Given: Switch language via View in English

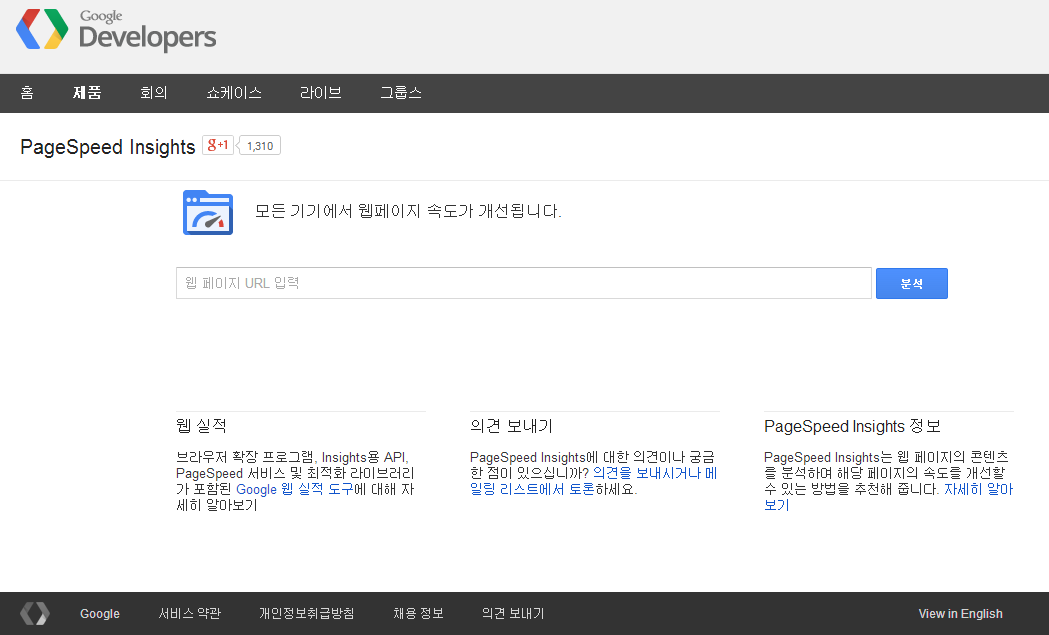Looking at the screenshot, I should click(x=960, y=614).
